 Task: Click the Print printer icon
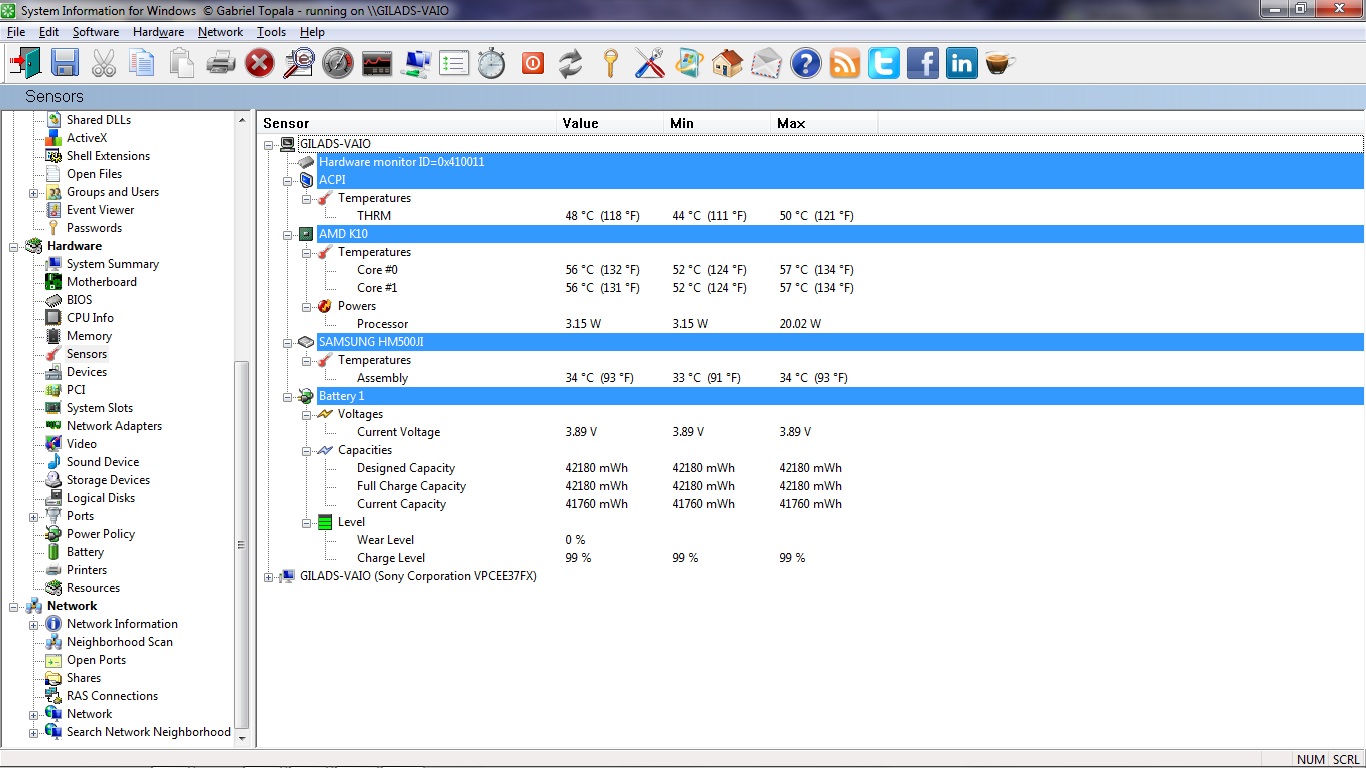coord(220,64)
